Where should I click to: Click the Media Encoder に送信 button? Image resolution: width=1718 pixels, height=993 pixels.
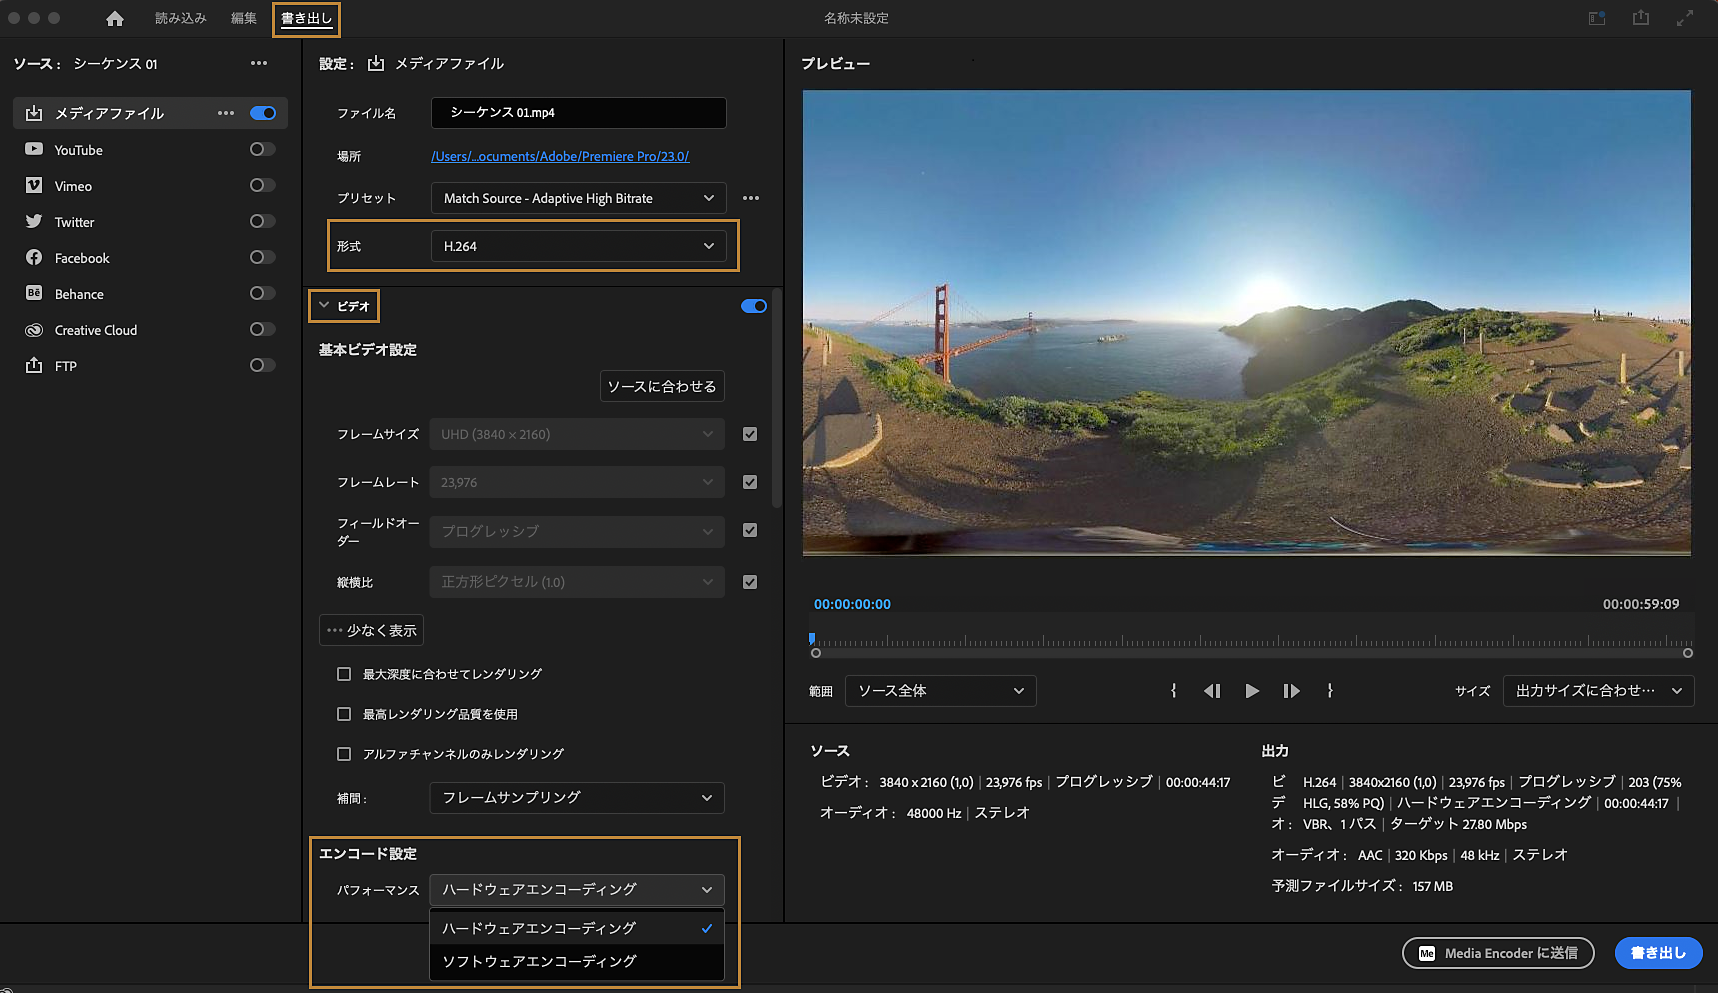point(1497,952)
